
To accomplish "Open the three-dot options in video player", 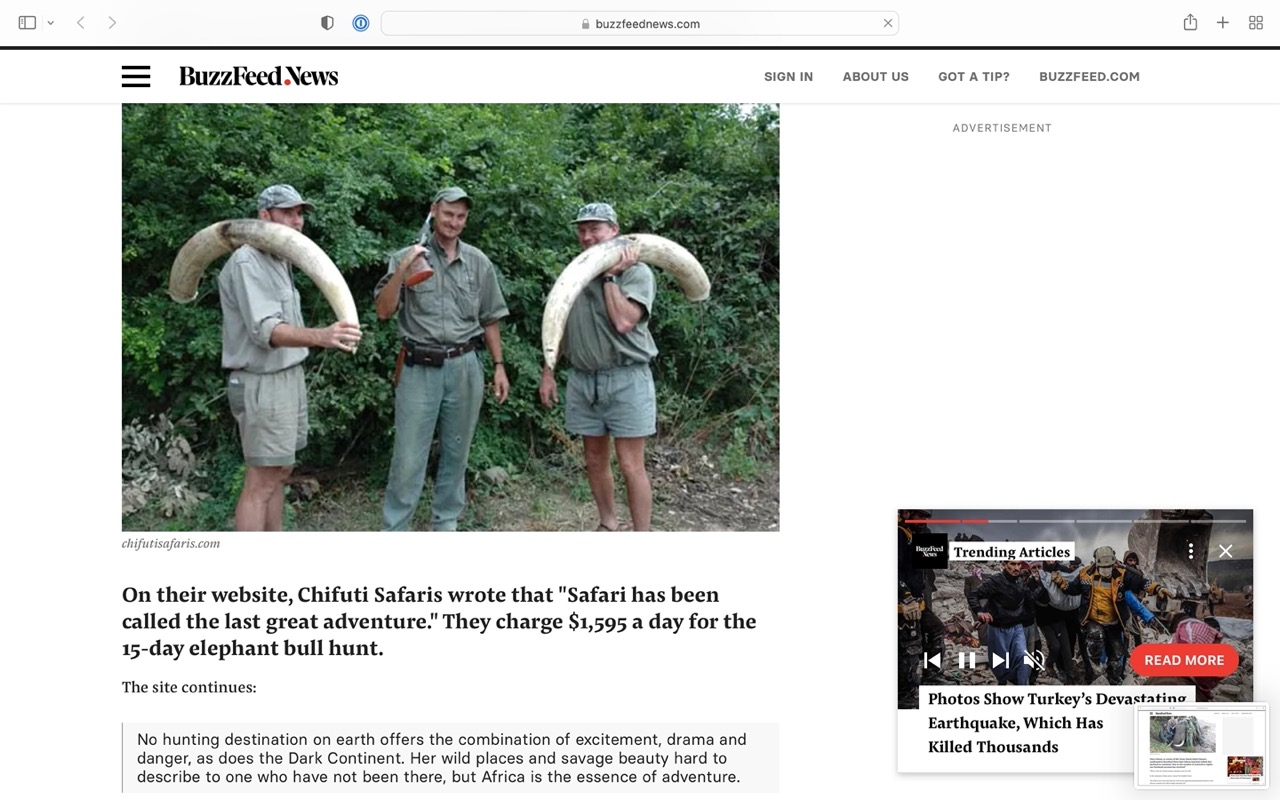I will (x=1190, y=551).
